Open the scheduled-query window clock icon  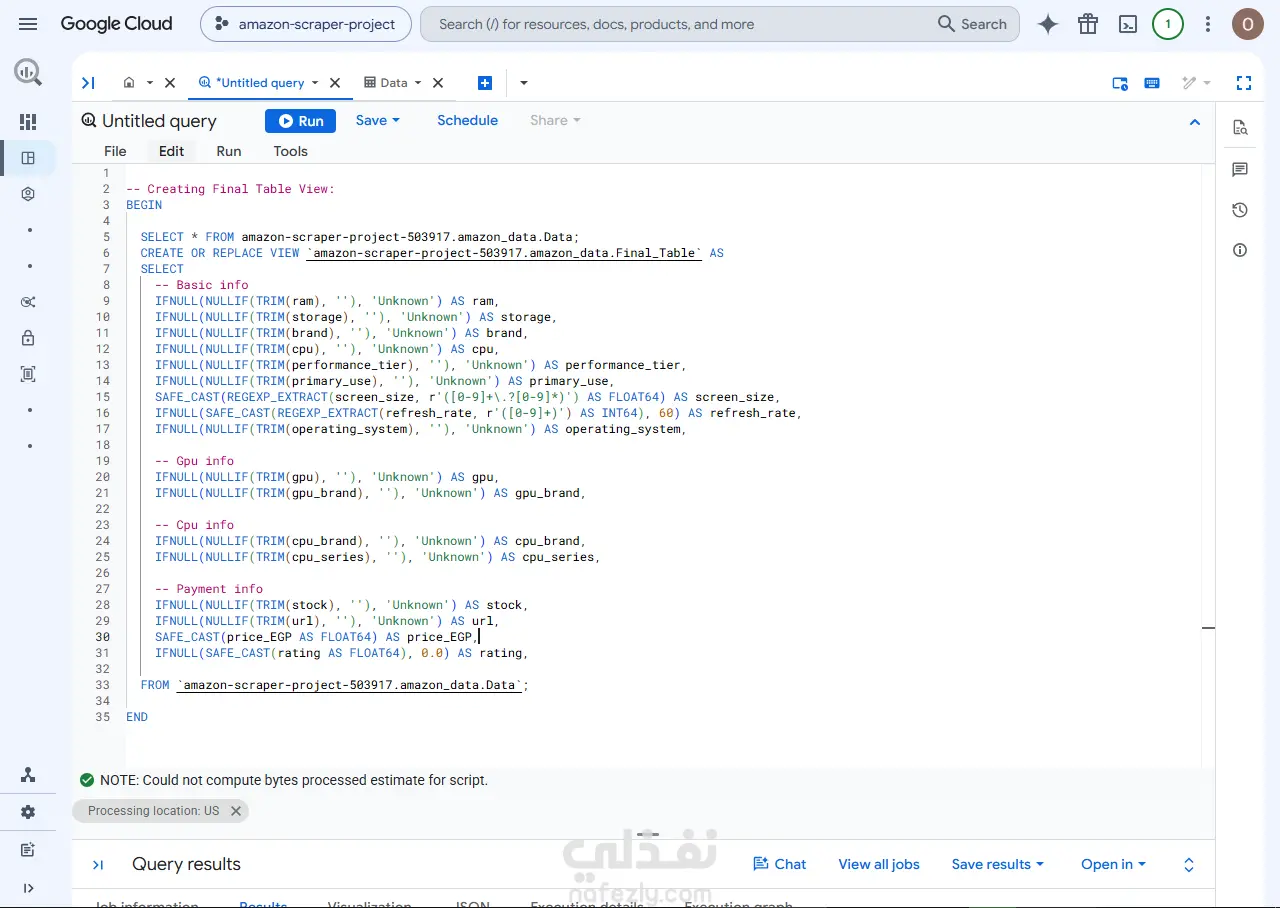tap(1120, 83)
